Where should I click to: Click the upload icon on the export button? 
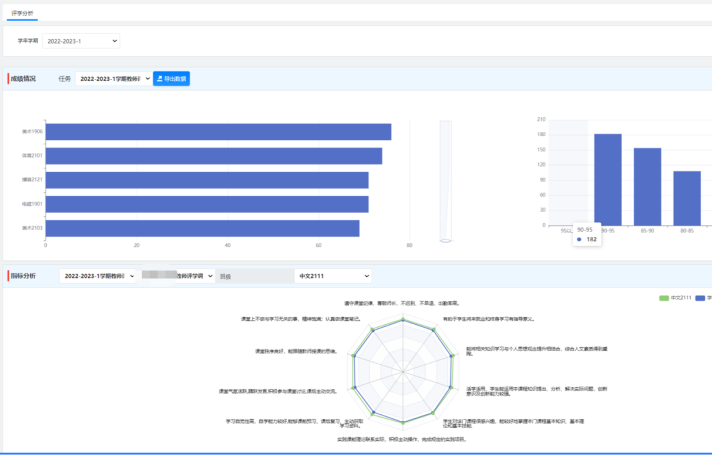pyautogui.click(x=160, y=78)
